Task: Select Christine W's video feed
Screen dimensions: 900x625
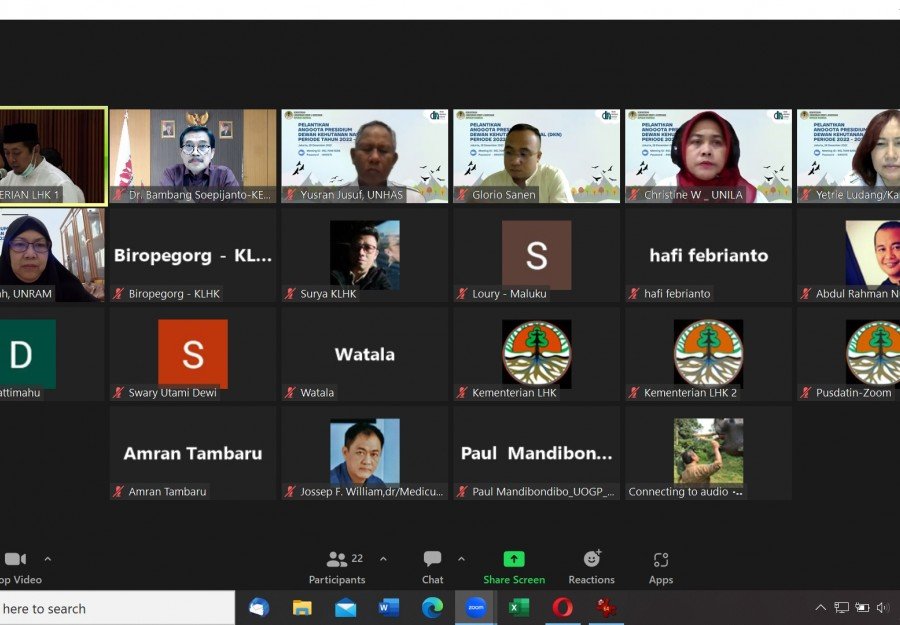Action: pos(708,156)
